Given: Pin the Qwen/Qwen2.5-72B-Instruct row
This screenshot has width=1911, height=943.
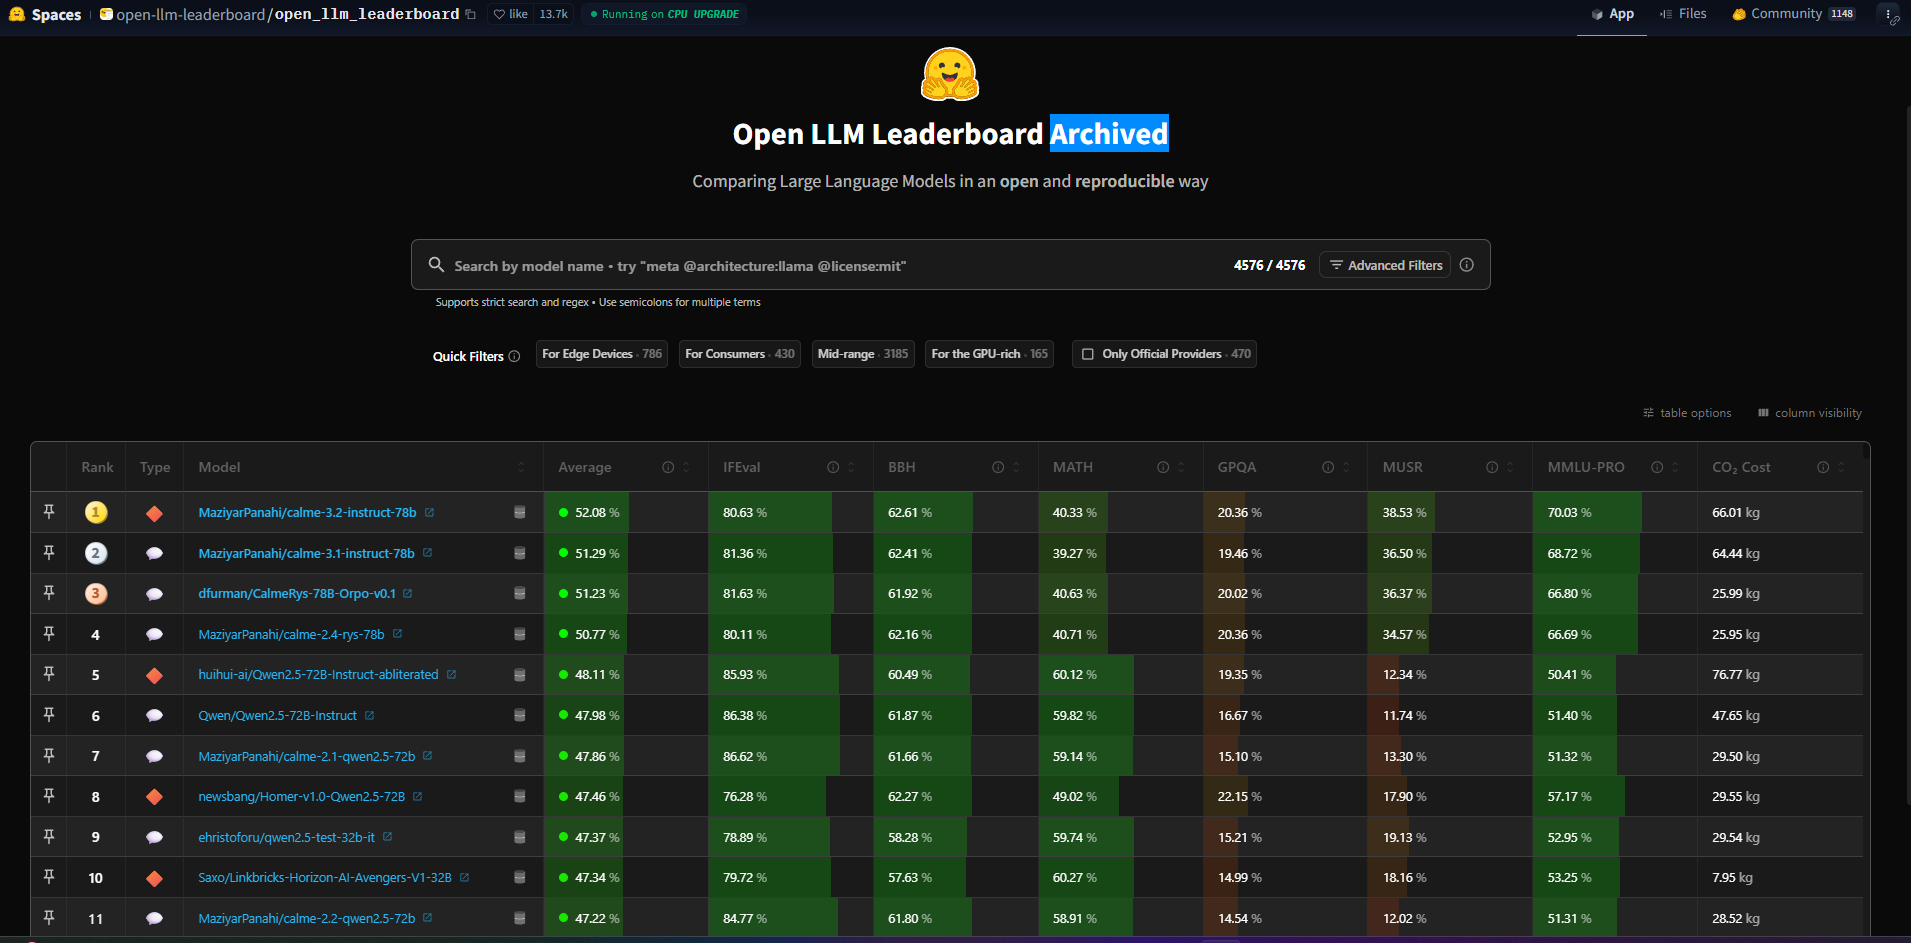Looking at the screenshot, I should 49,714.
